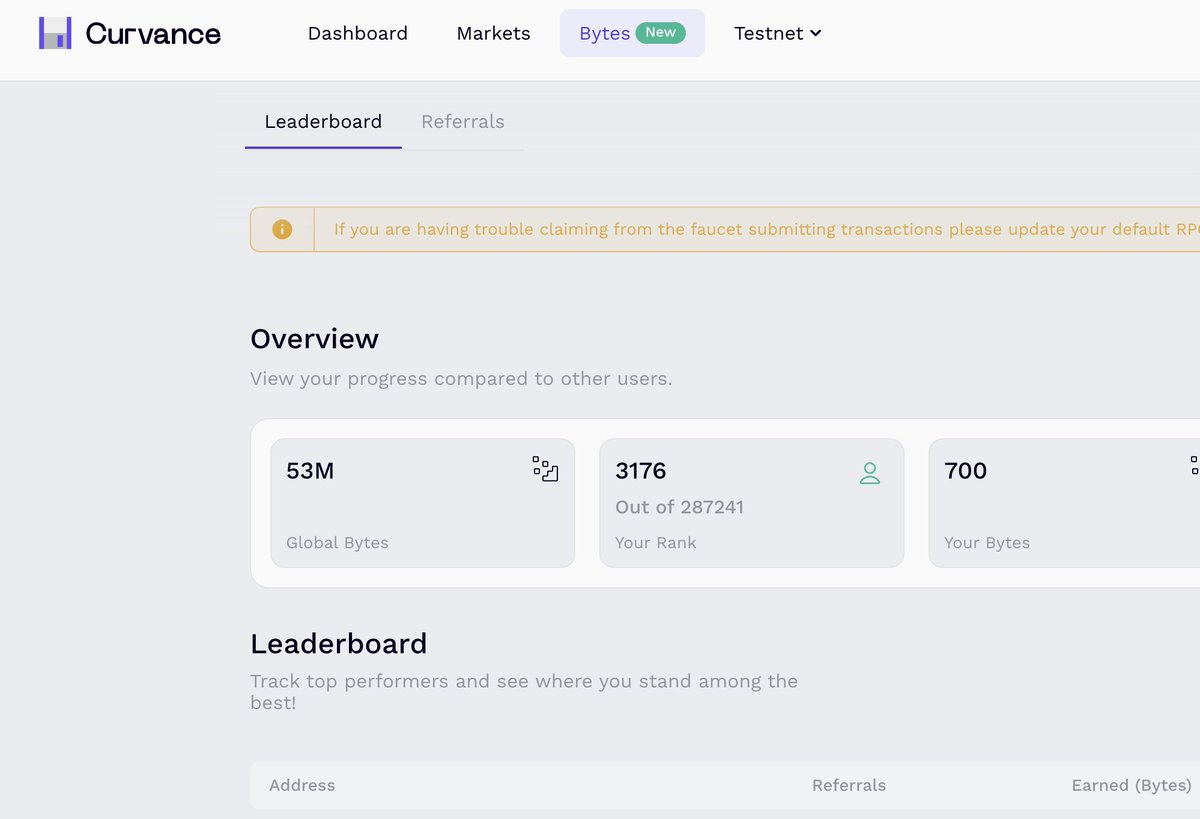Click the Address column header
The width and height of the screenshot is (1200, 819).
pyautogui.click(x=302, y=785)
